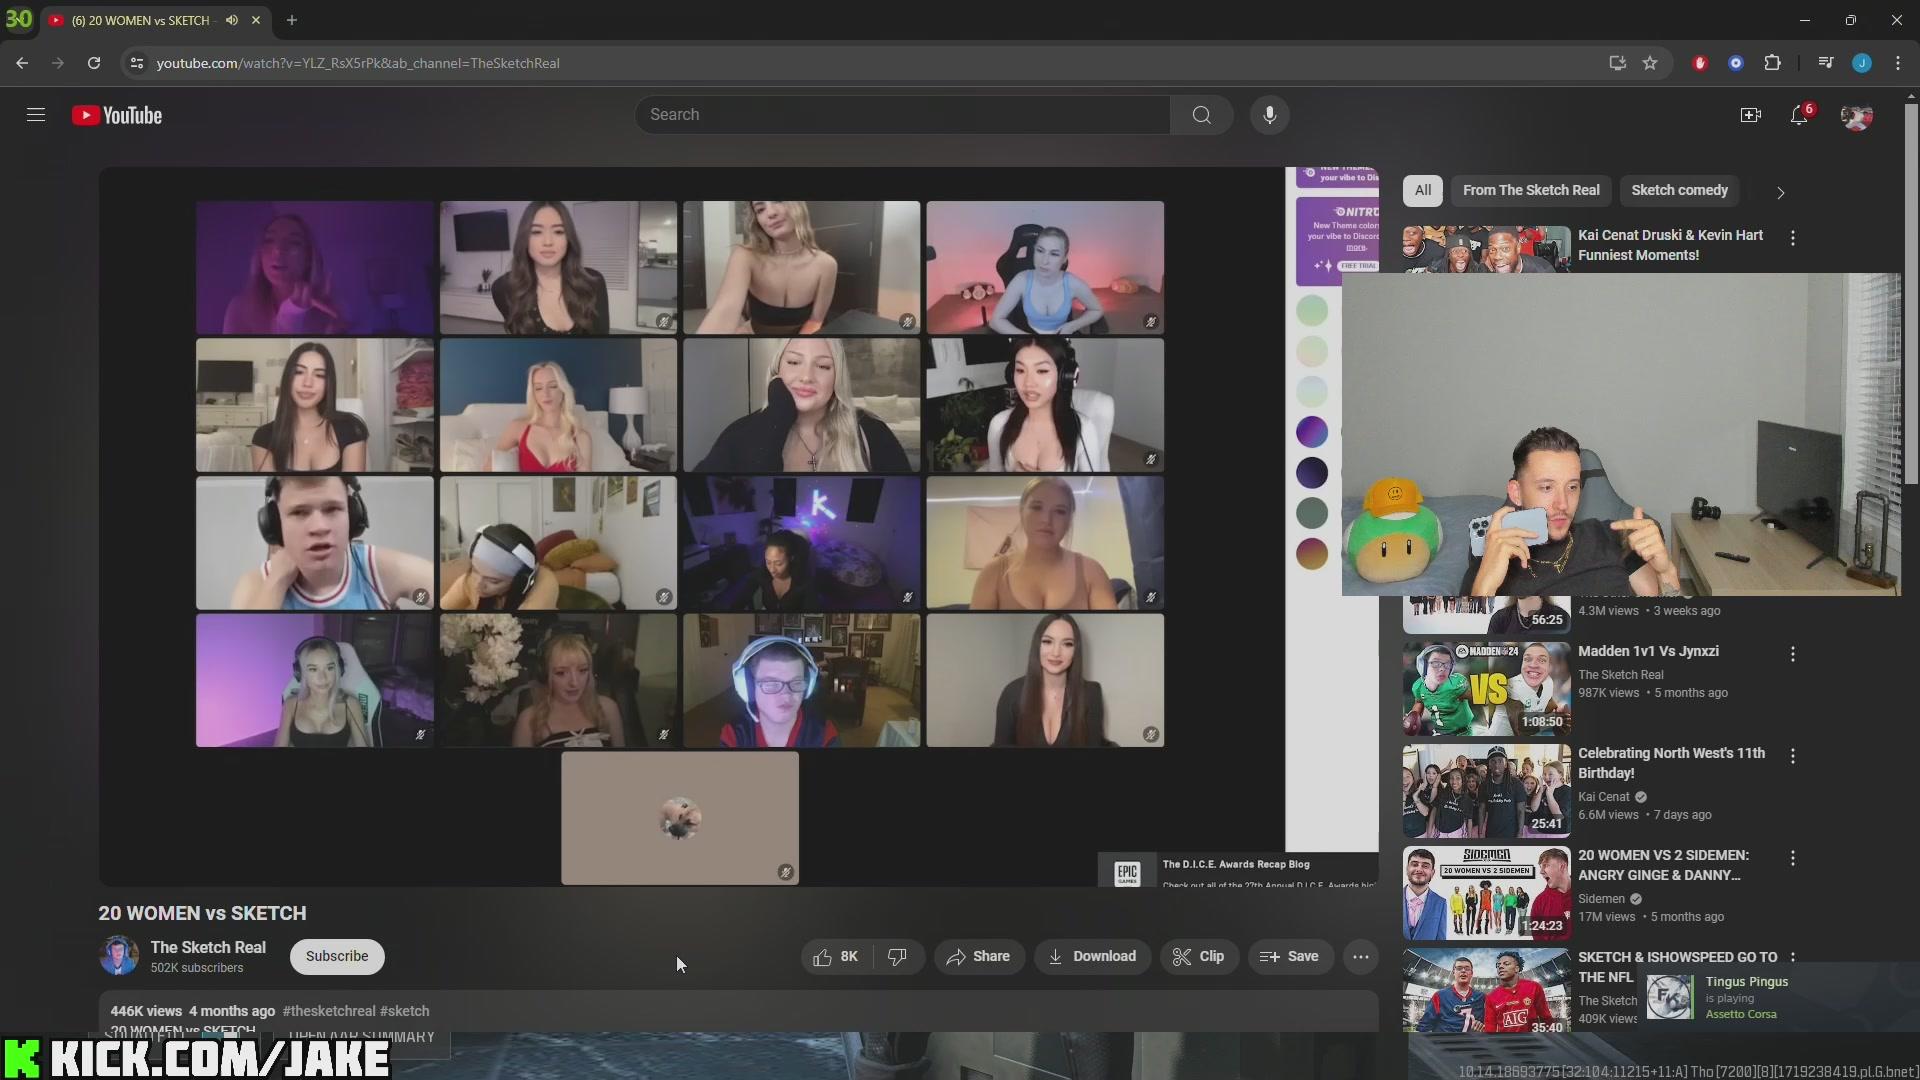
Task: Click the Sidemen channel link
Action: pos(1601,899)
